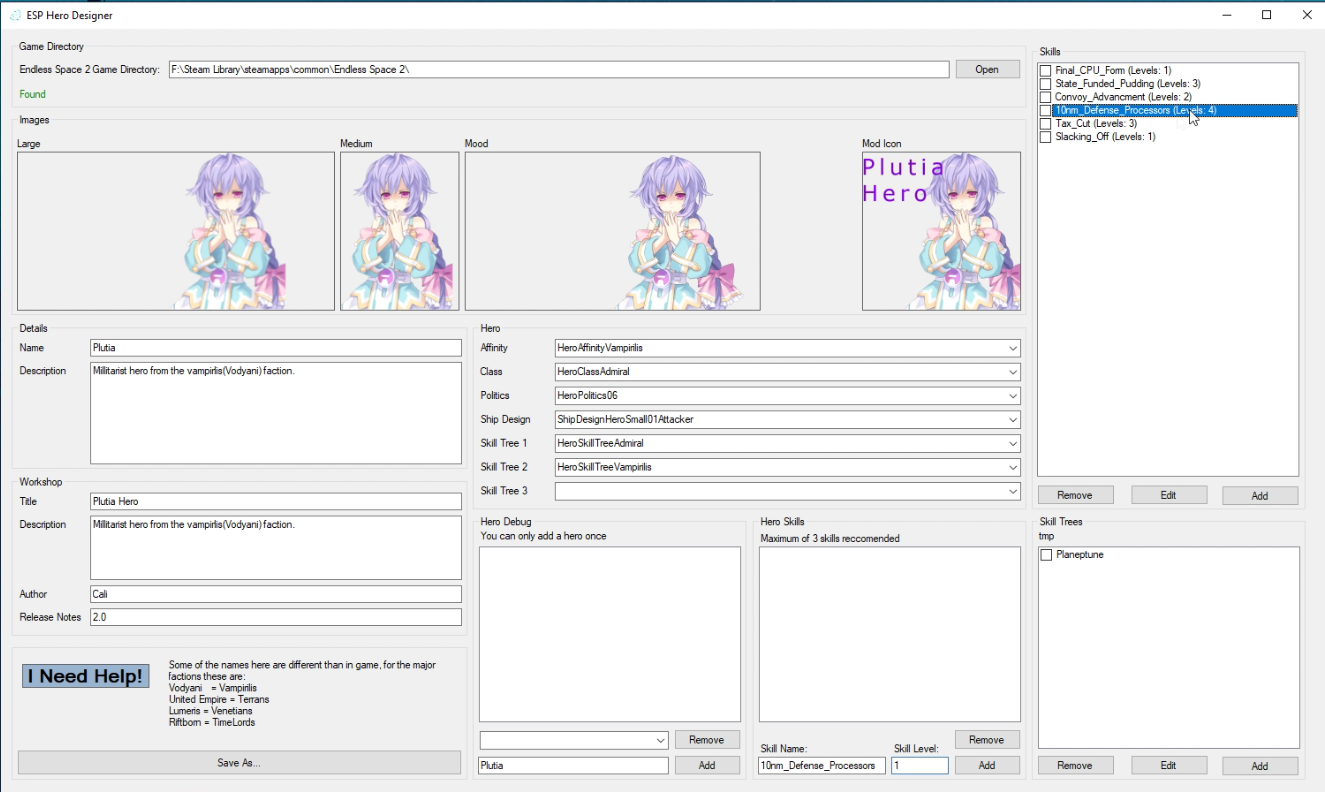Image resolution: width=1325 pixels, height=792 pixels.
Task: Open the Affinity dropdown
Action: coord(1013,348)
